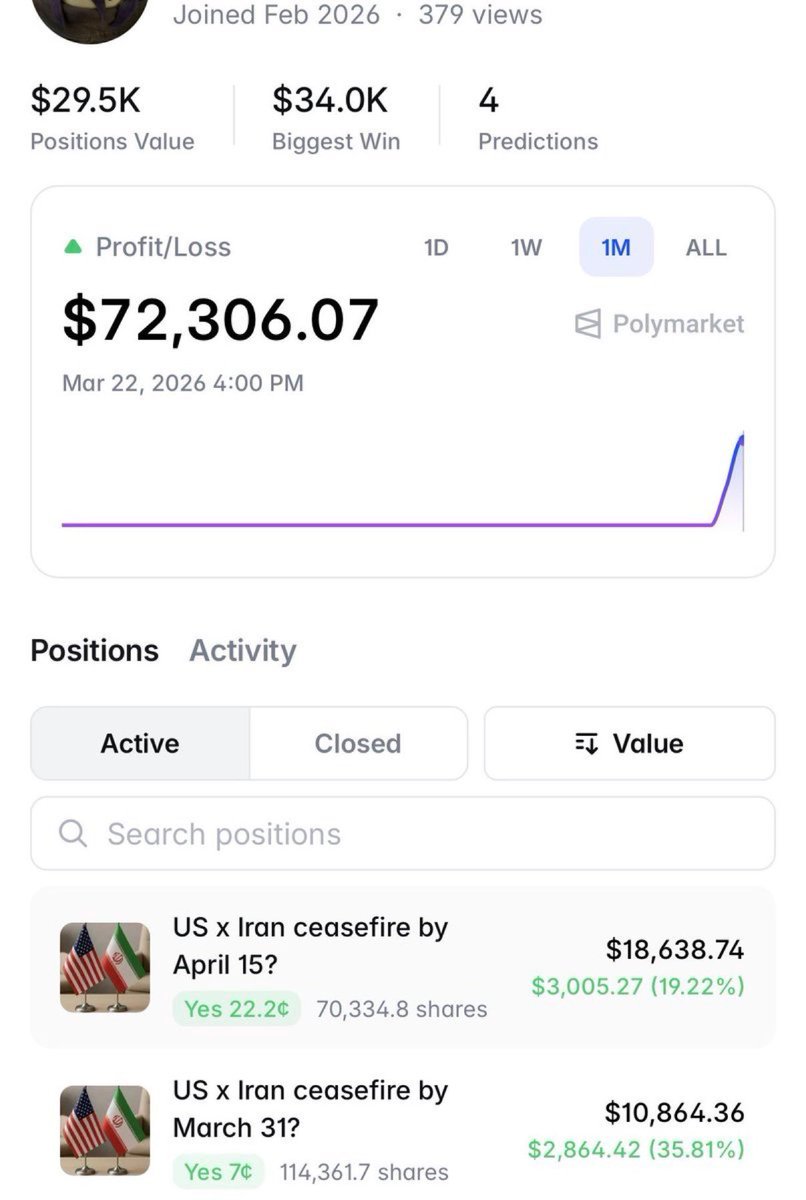Screen dimensions: 806x1200
Task: Tap the profile avatar picture
Action: (90, 15)
